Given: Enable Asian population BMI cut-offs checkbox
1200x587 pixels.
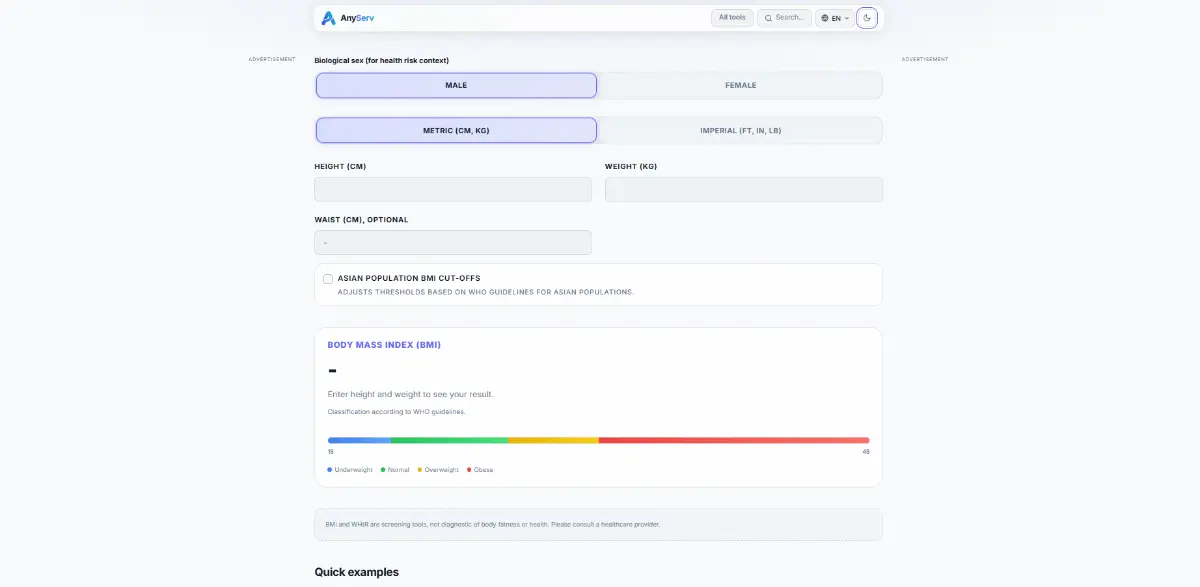Looking at the screenshot, I should [x=328, y=279].
